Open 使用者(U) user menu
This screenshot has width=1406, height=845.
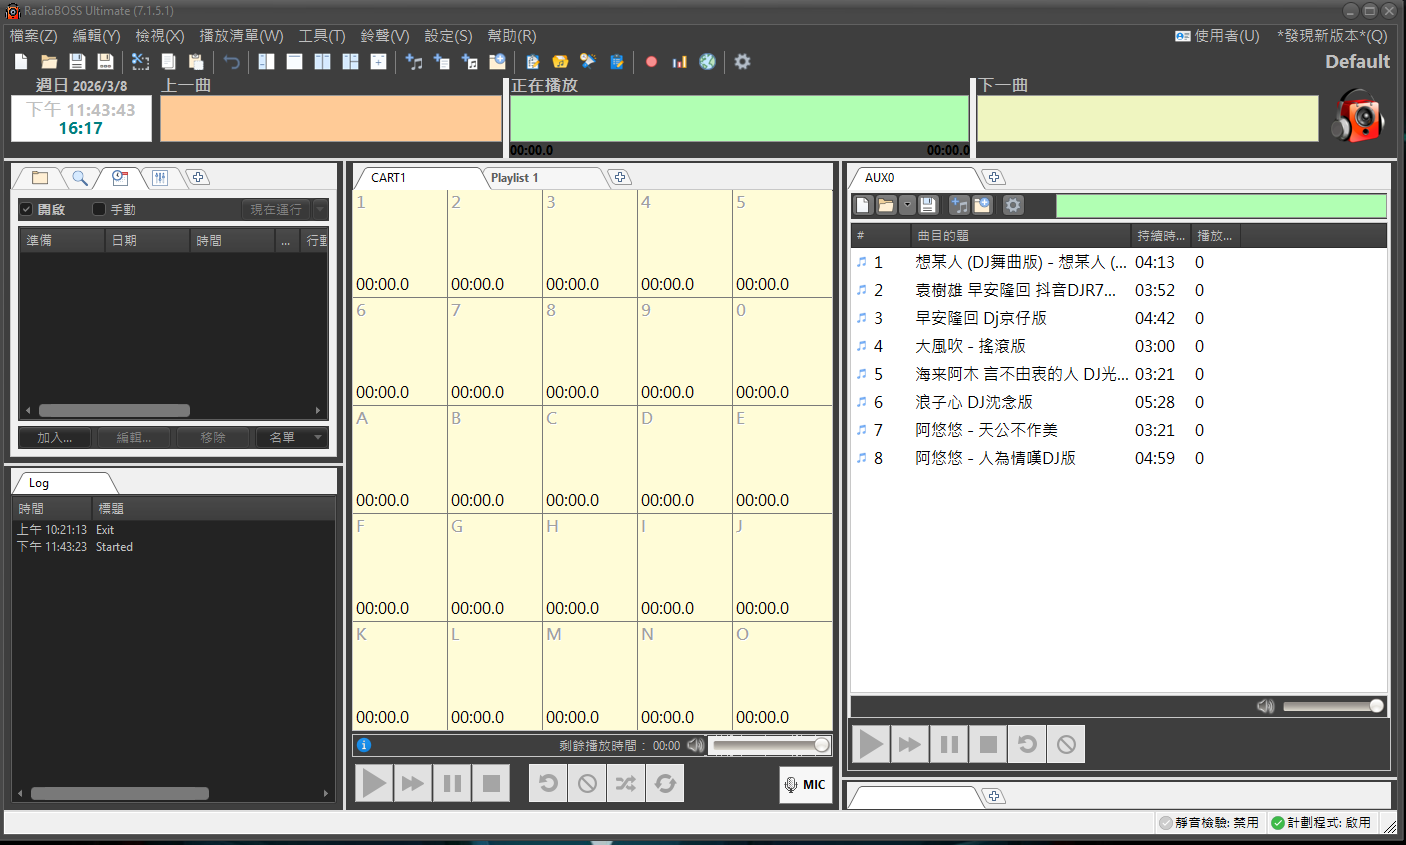pyautogui.click(x=1217, y=36)
